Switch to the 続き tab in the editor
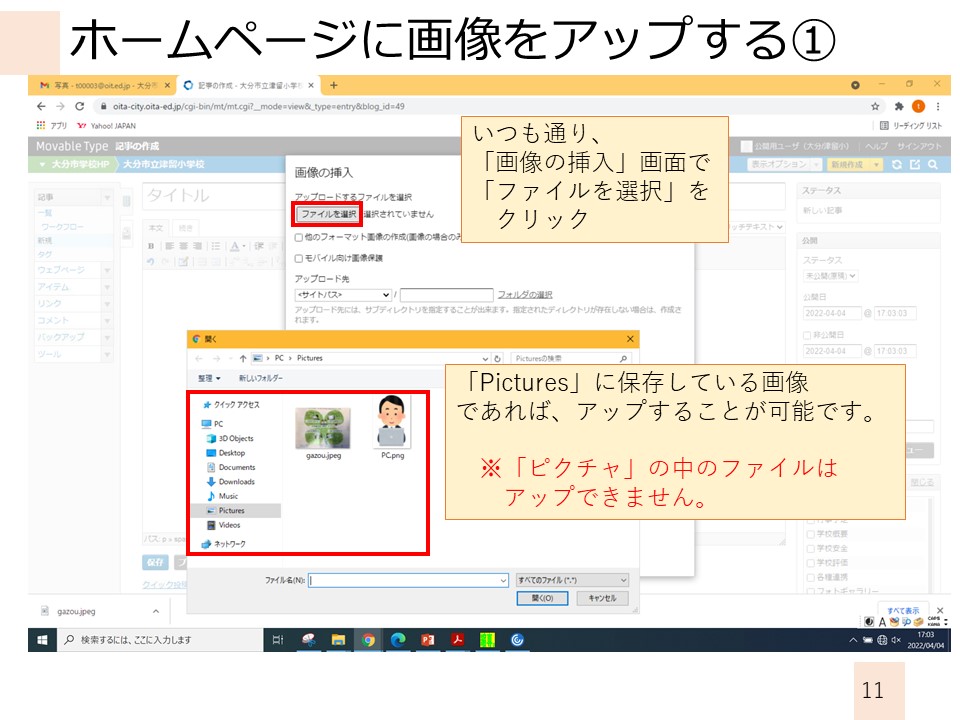 (186, 228)
